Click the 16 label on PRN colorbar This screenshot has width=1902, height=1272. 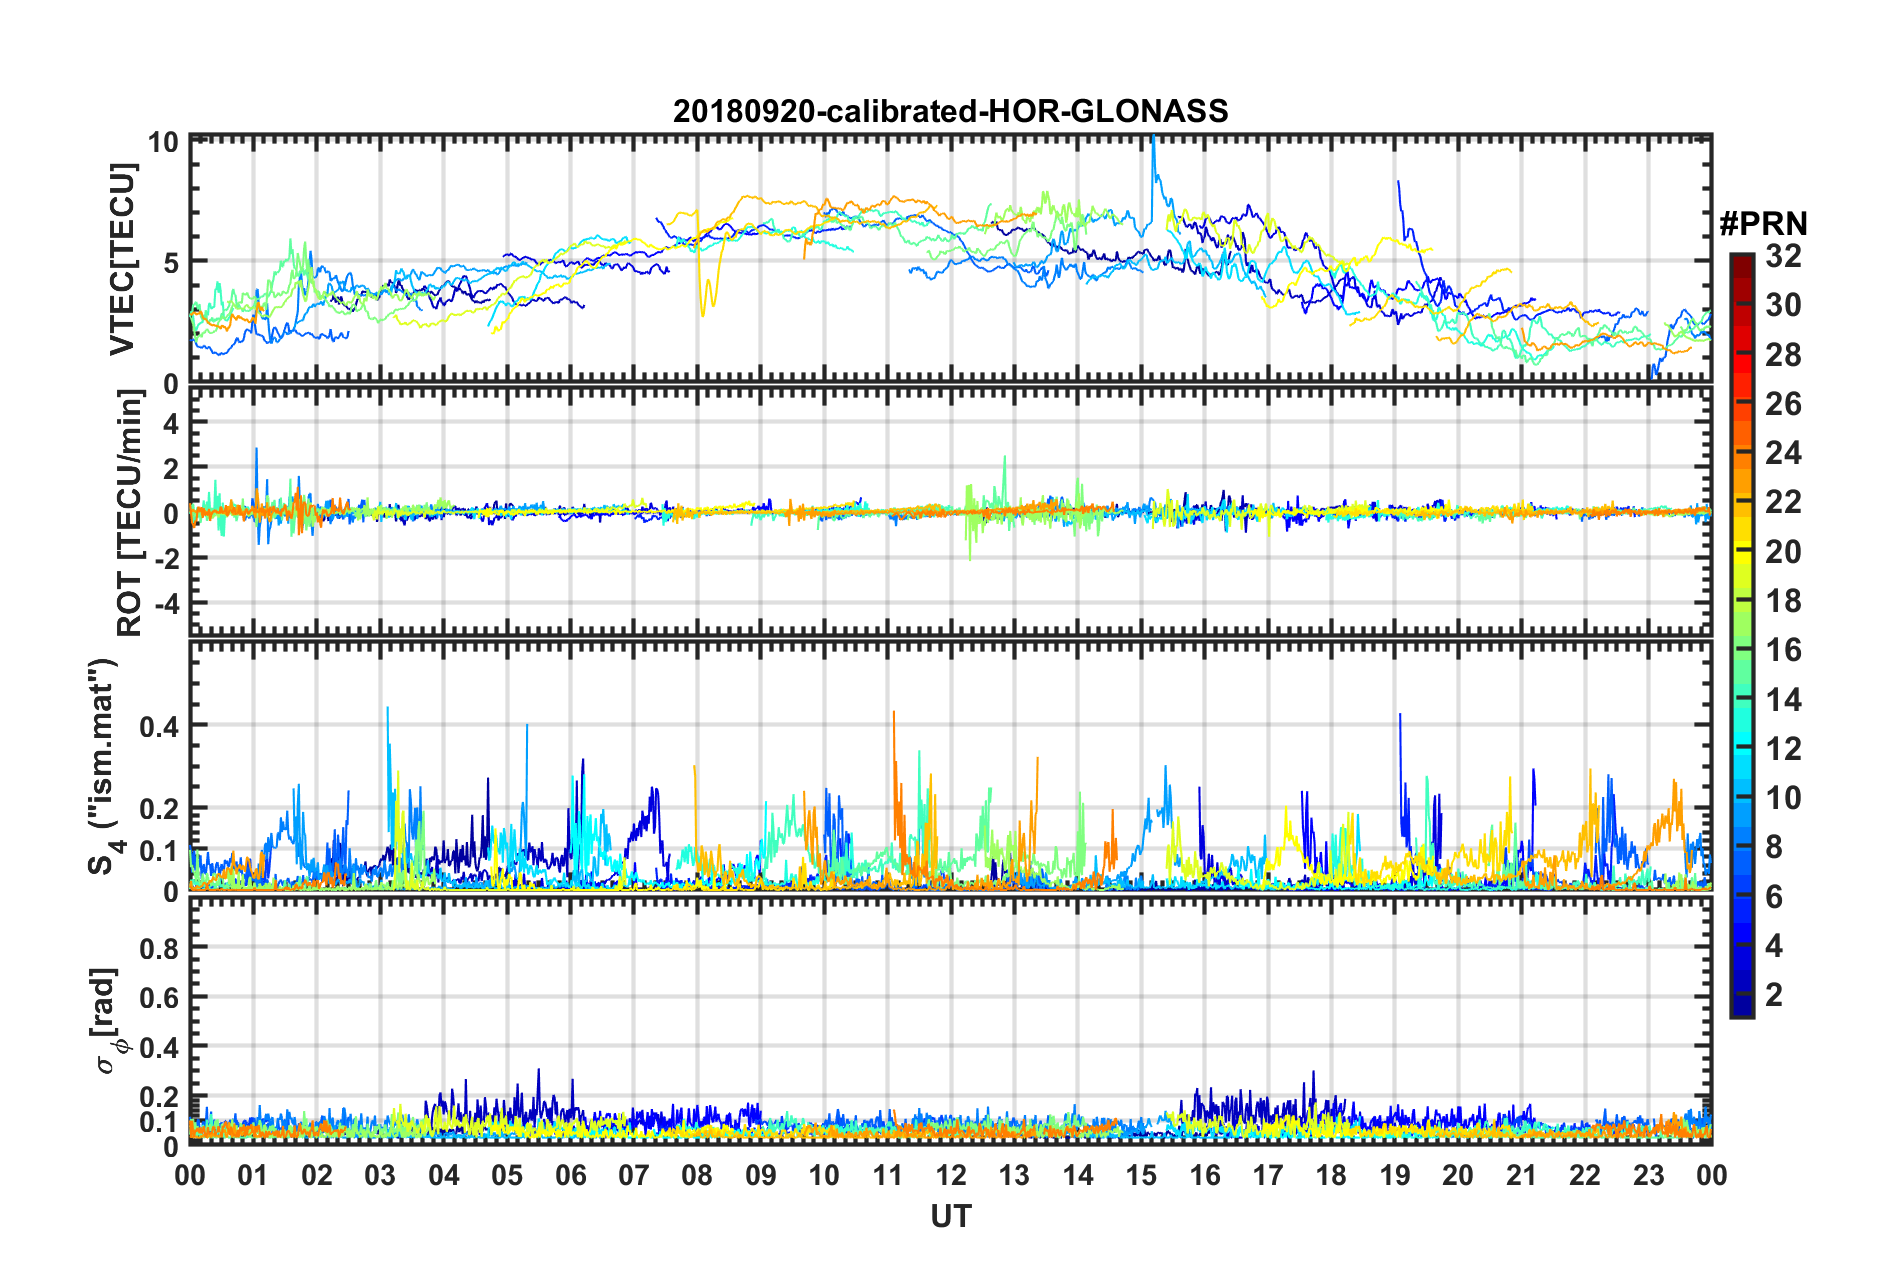tap(1784, 650)
